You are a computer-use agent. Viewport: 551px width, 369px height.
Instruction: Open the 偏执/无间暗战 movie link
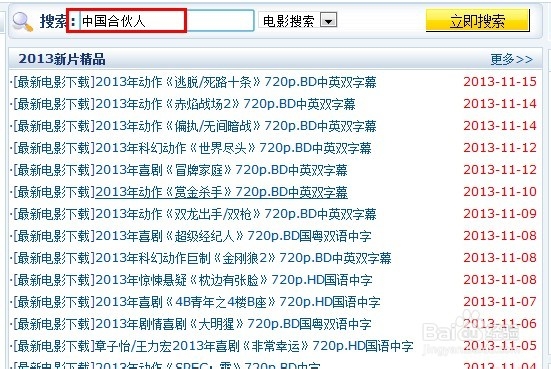click(236, 126)
